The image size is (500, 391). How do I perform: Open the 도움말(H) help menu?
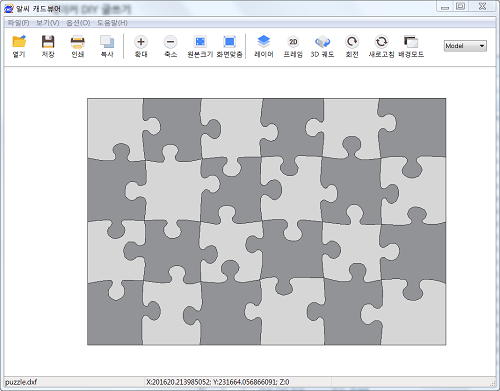coord(112,23)
